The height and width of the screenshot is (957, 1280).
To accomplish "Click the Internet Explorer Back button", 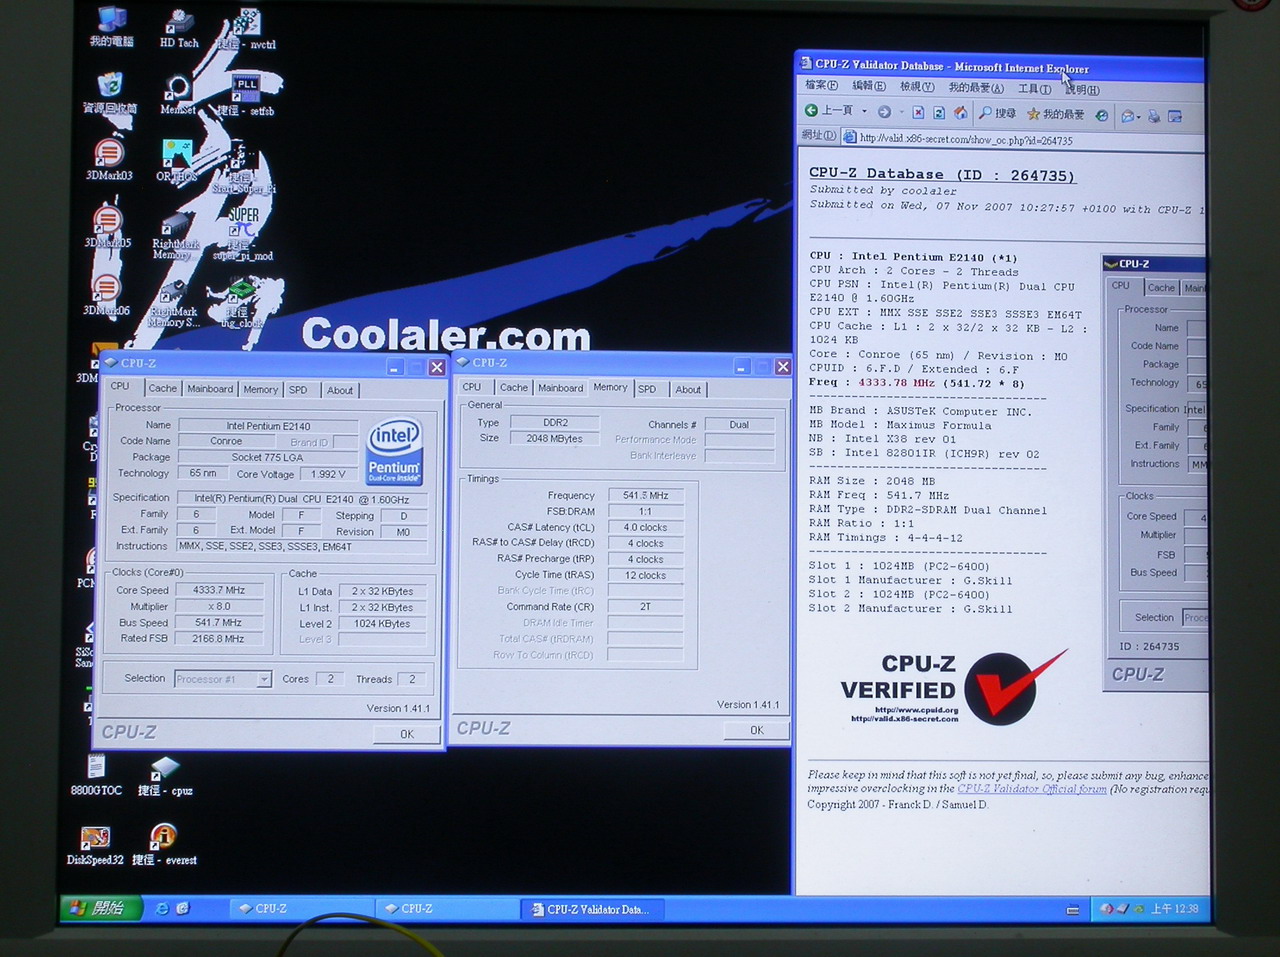I will tap(829, 111).
